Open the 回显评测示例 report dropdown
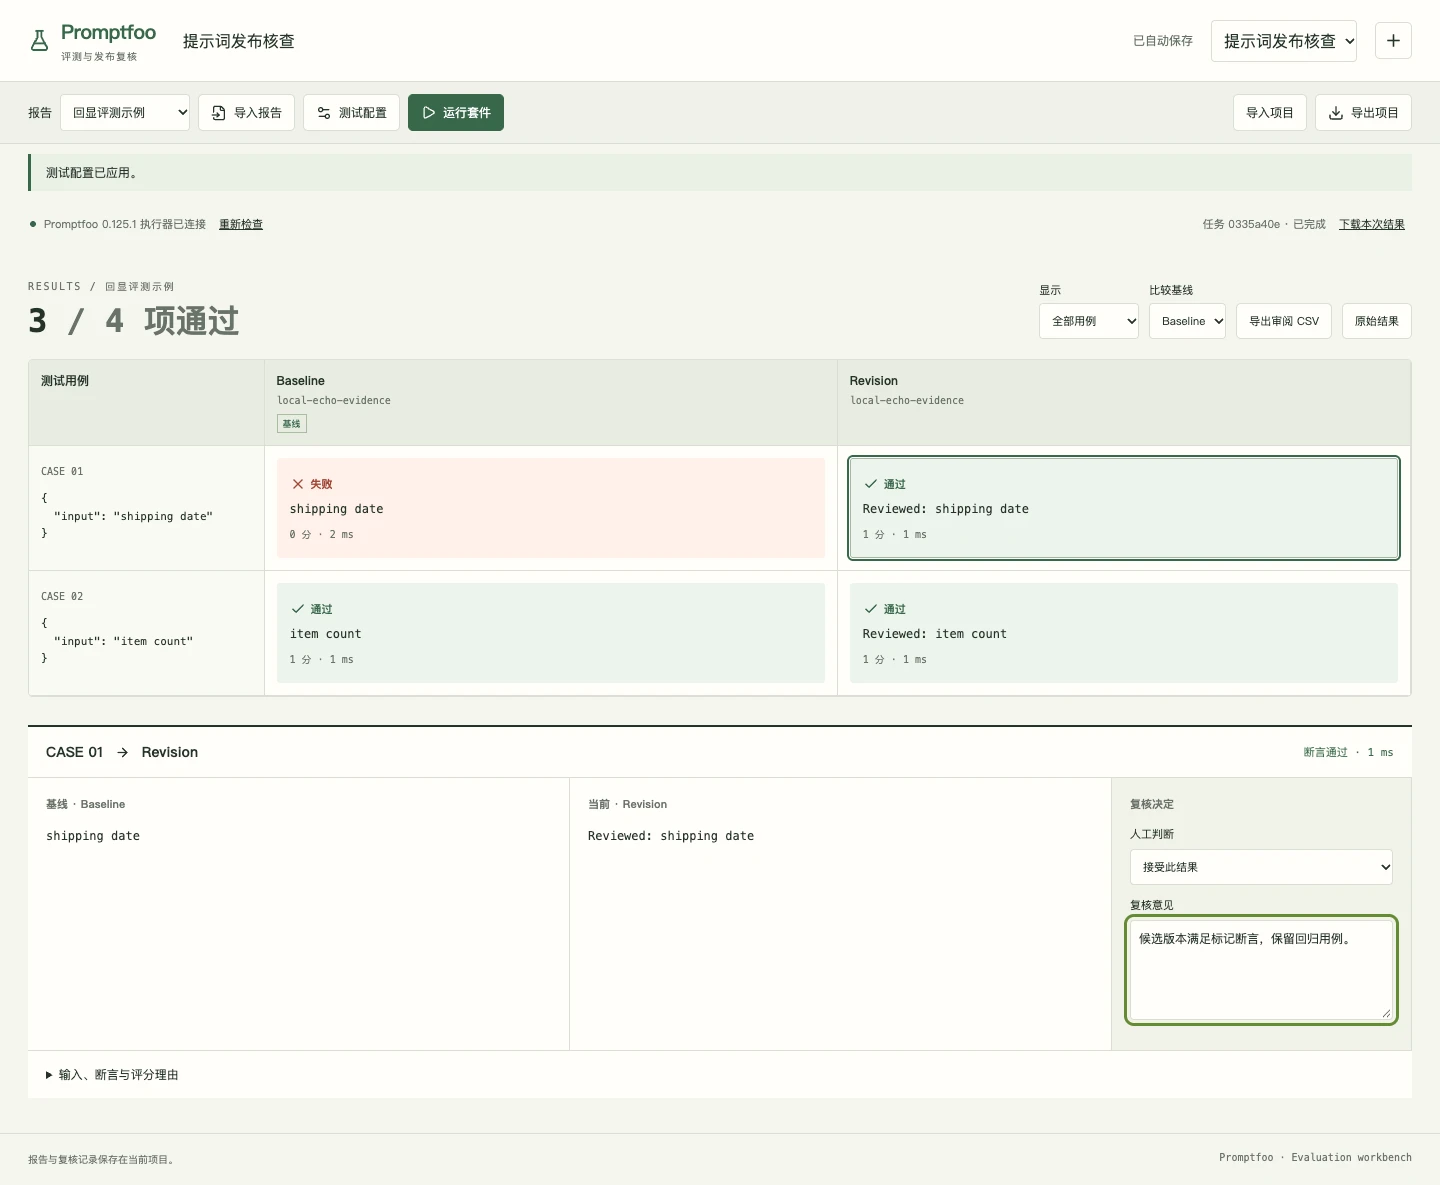1440x1185 pixels. click(x=125, y=113)
